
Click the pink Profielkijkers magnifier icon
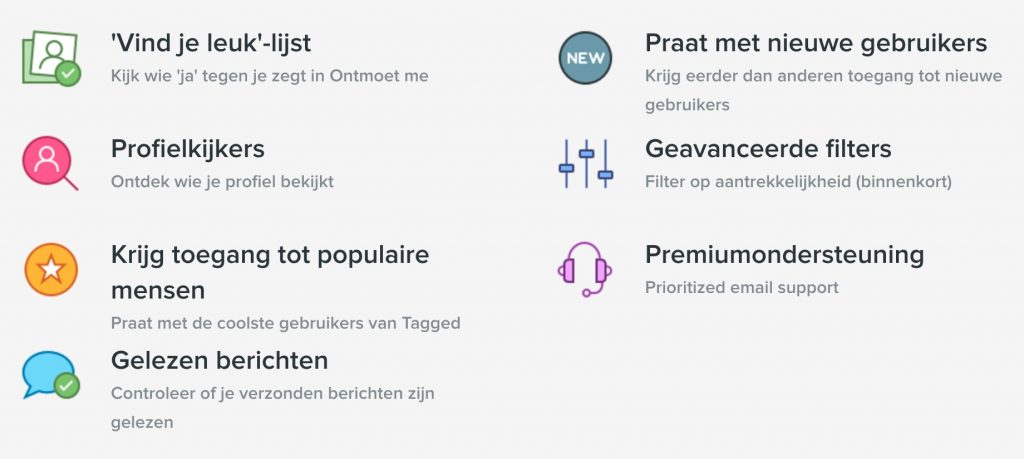point(50,164)
